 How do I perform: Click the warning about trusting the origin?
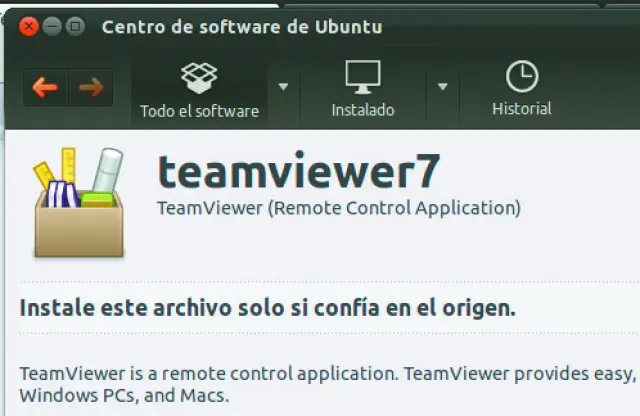point(267,307)
